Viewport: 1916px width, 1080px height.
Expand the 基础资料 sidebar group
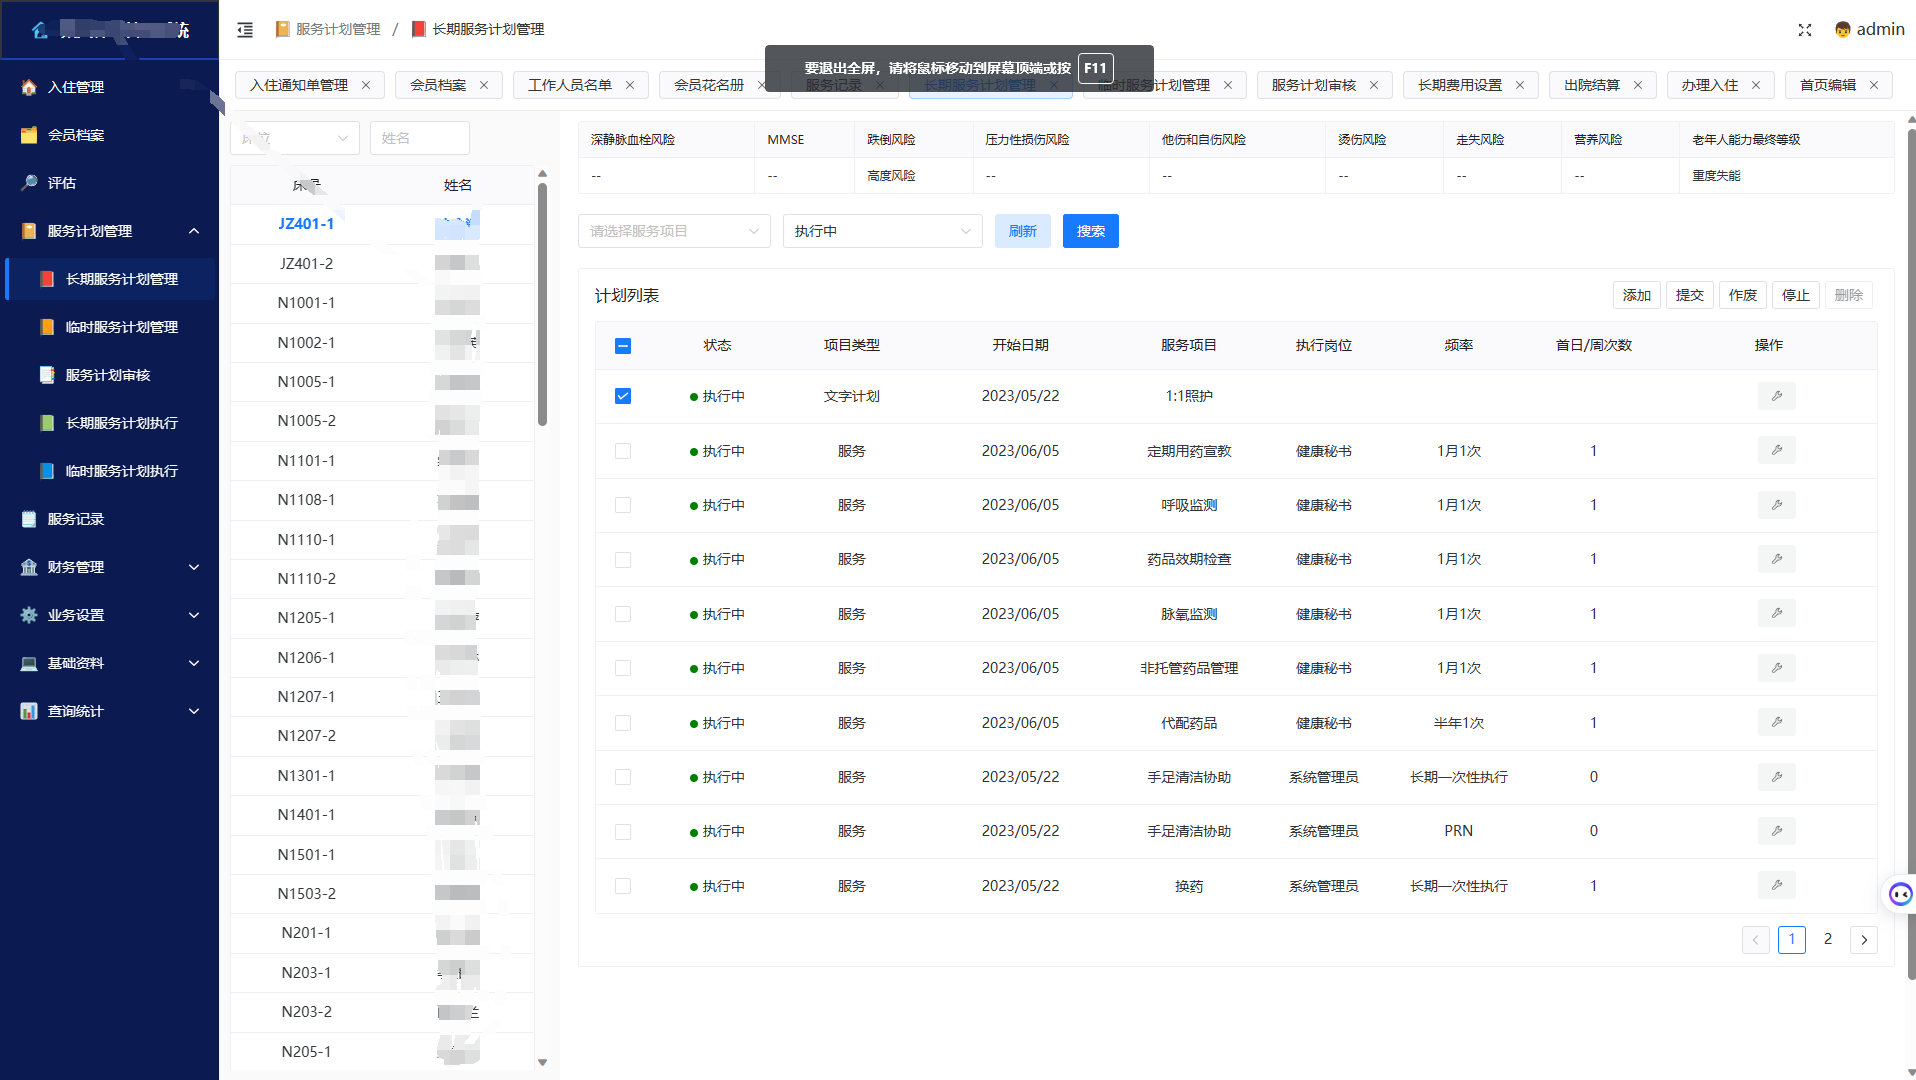click(x=194, y=663)
